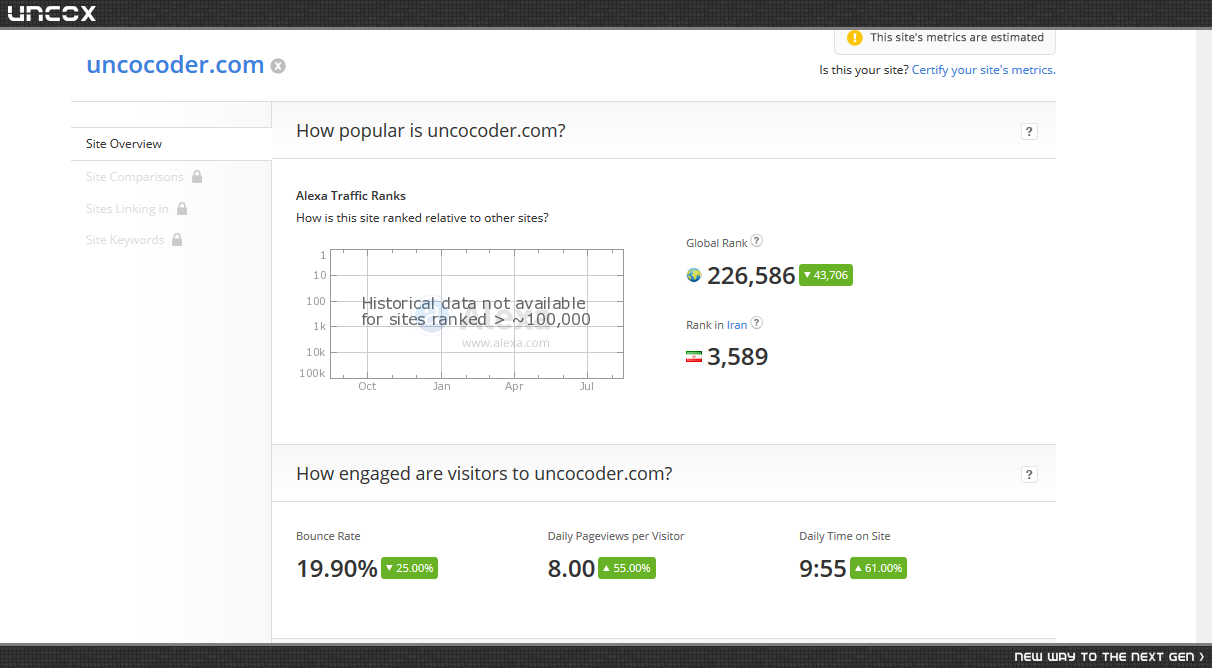Open the uncocoder.com site title link
The width and height of the screenshot is (1212, 668).
coord(175,65)
